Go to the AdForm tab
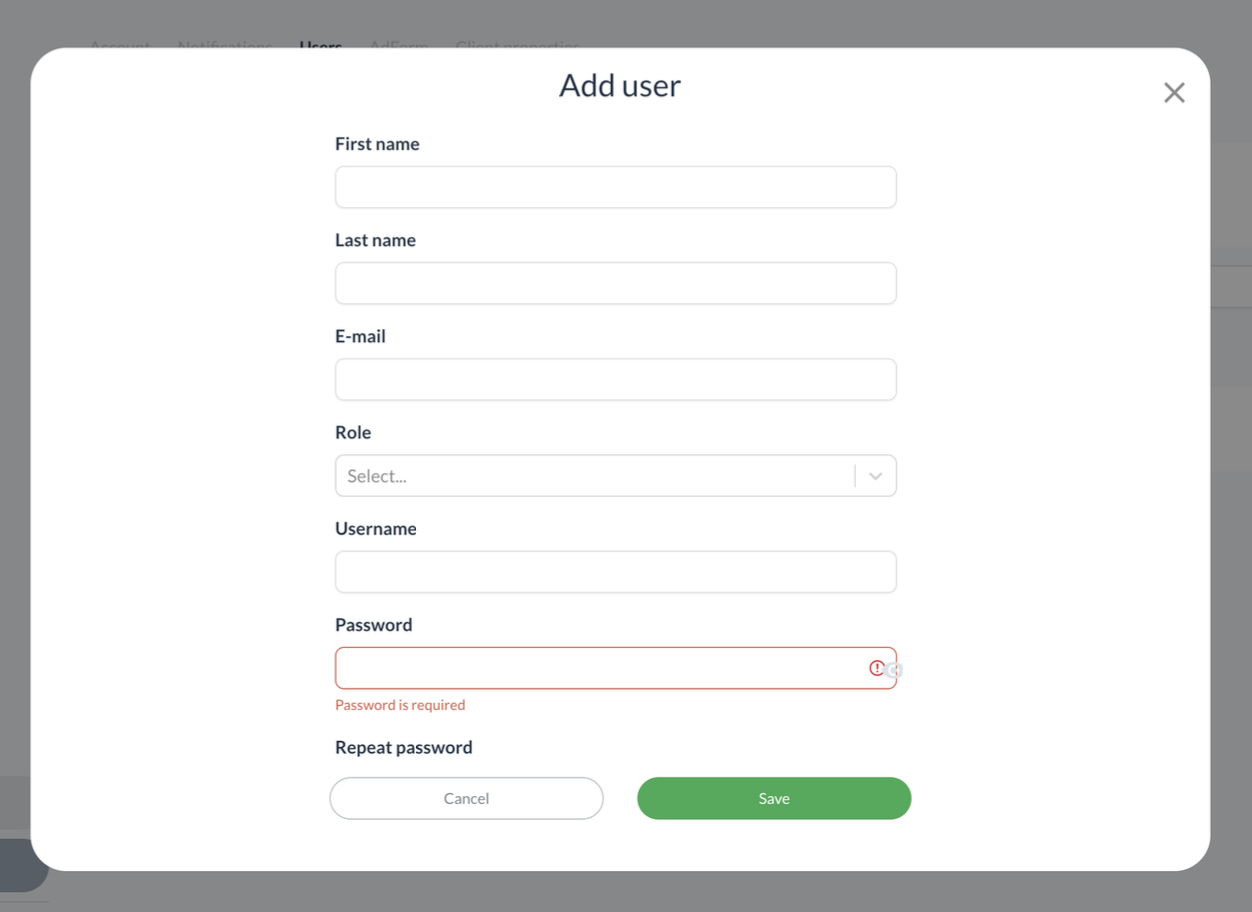1252x912 pixels. pyautogui.click(x=399, y=45)
